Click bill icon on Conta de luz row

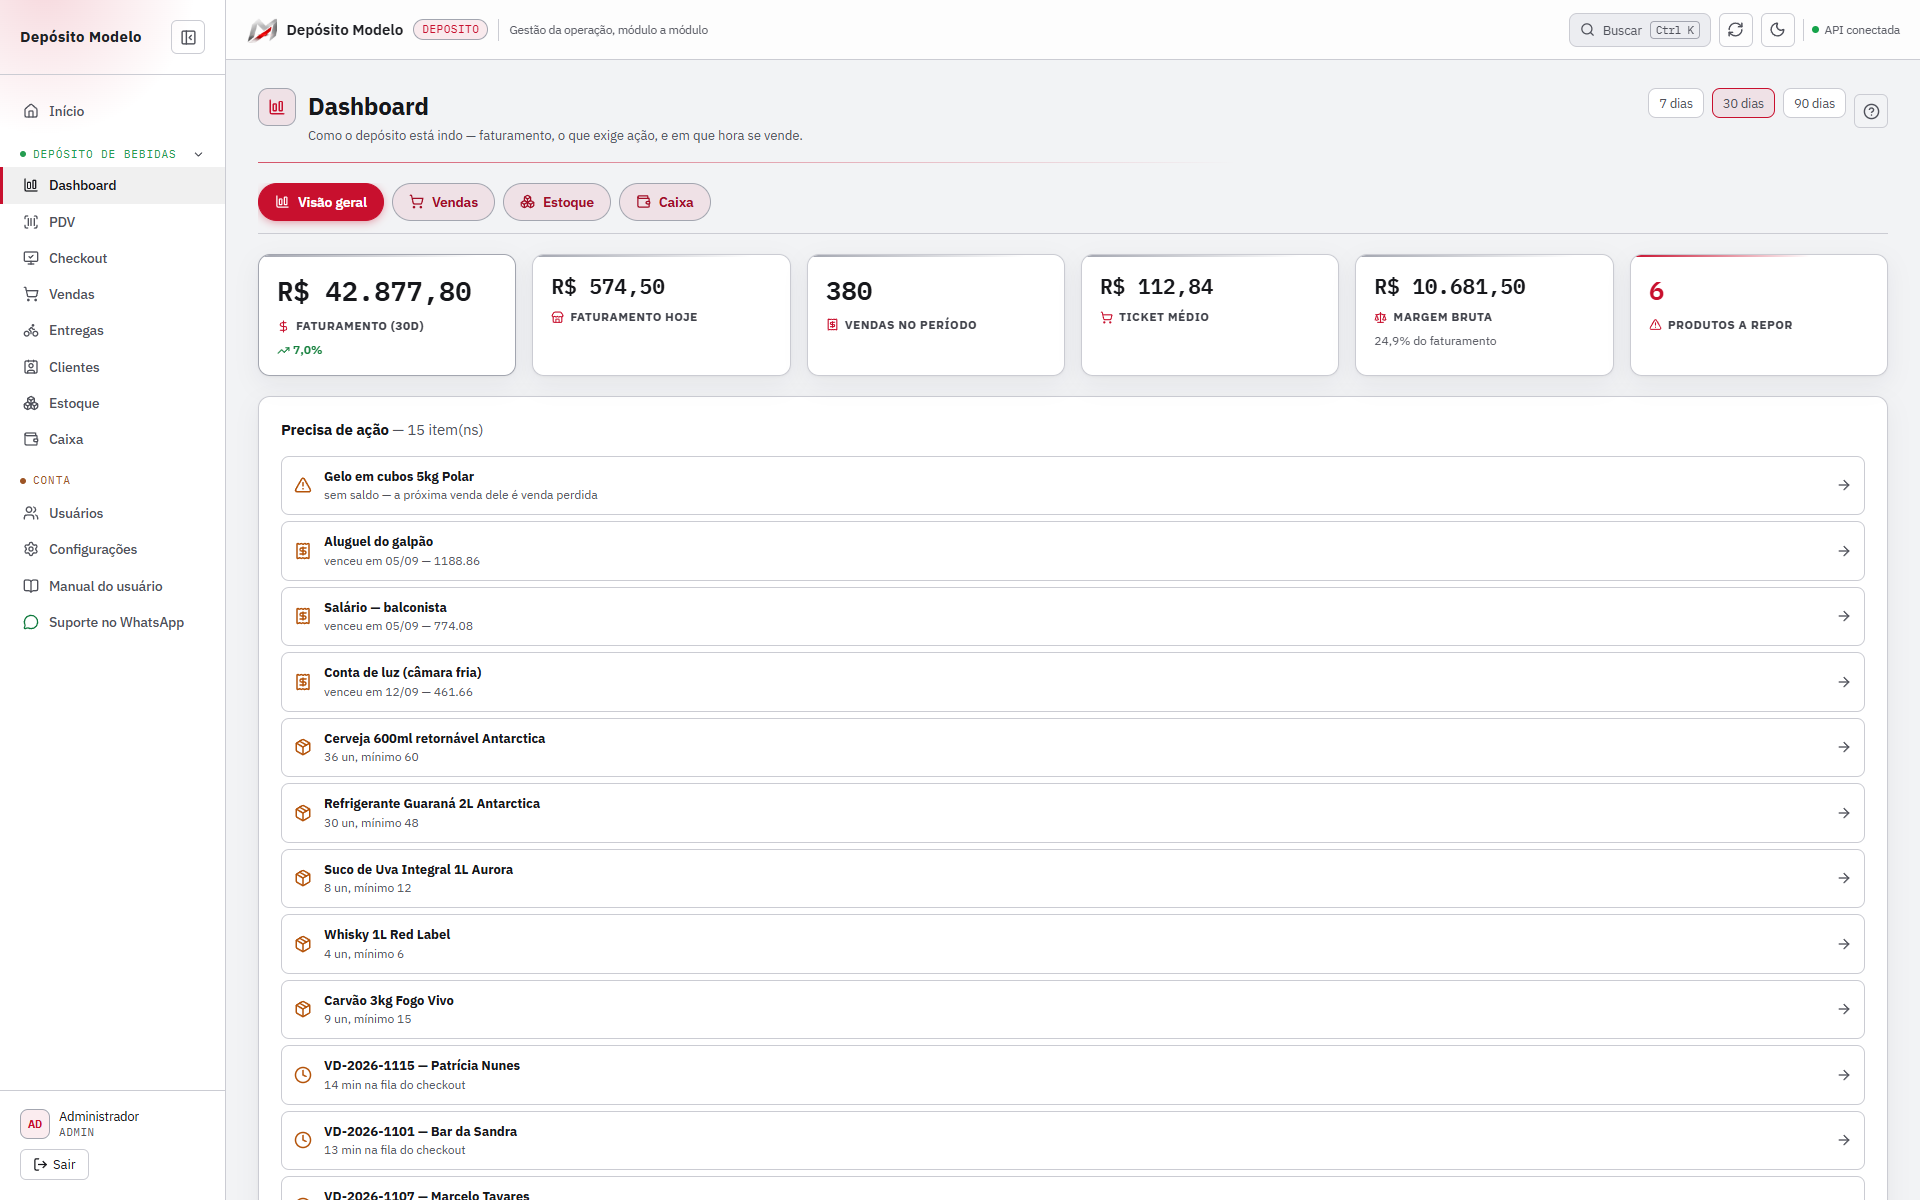point(303,682)
